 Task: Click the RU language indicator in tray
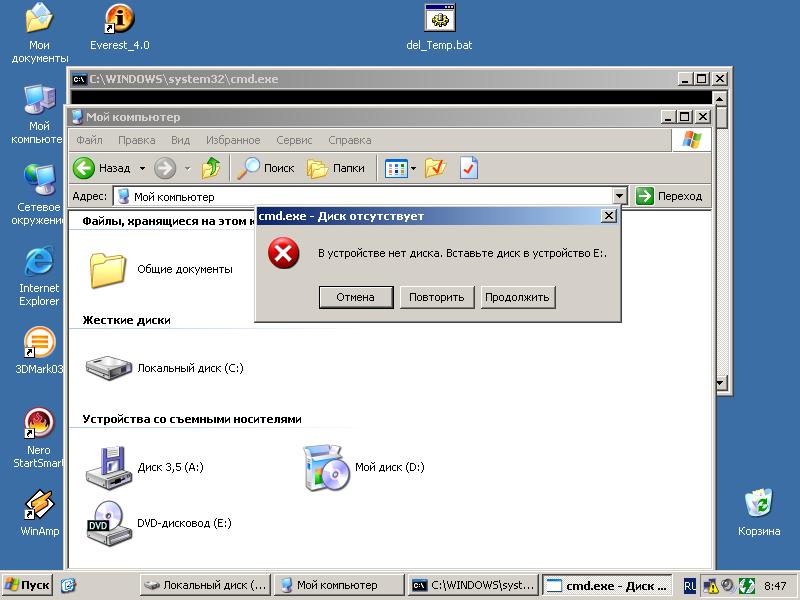(x=689, y=586)
